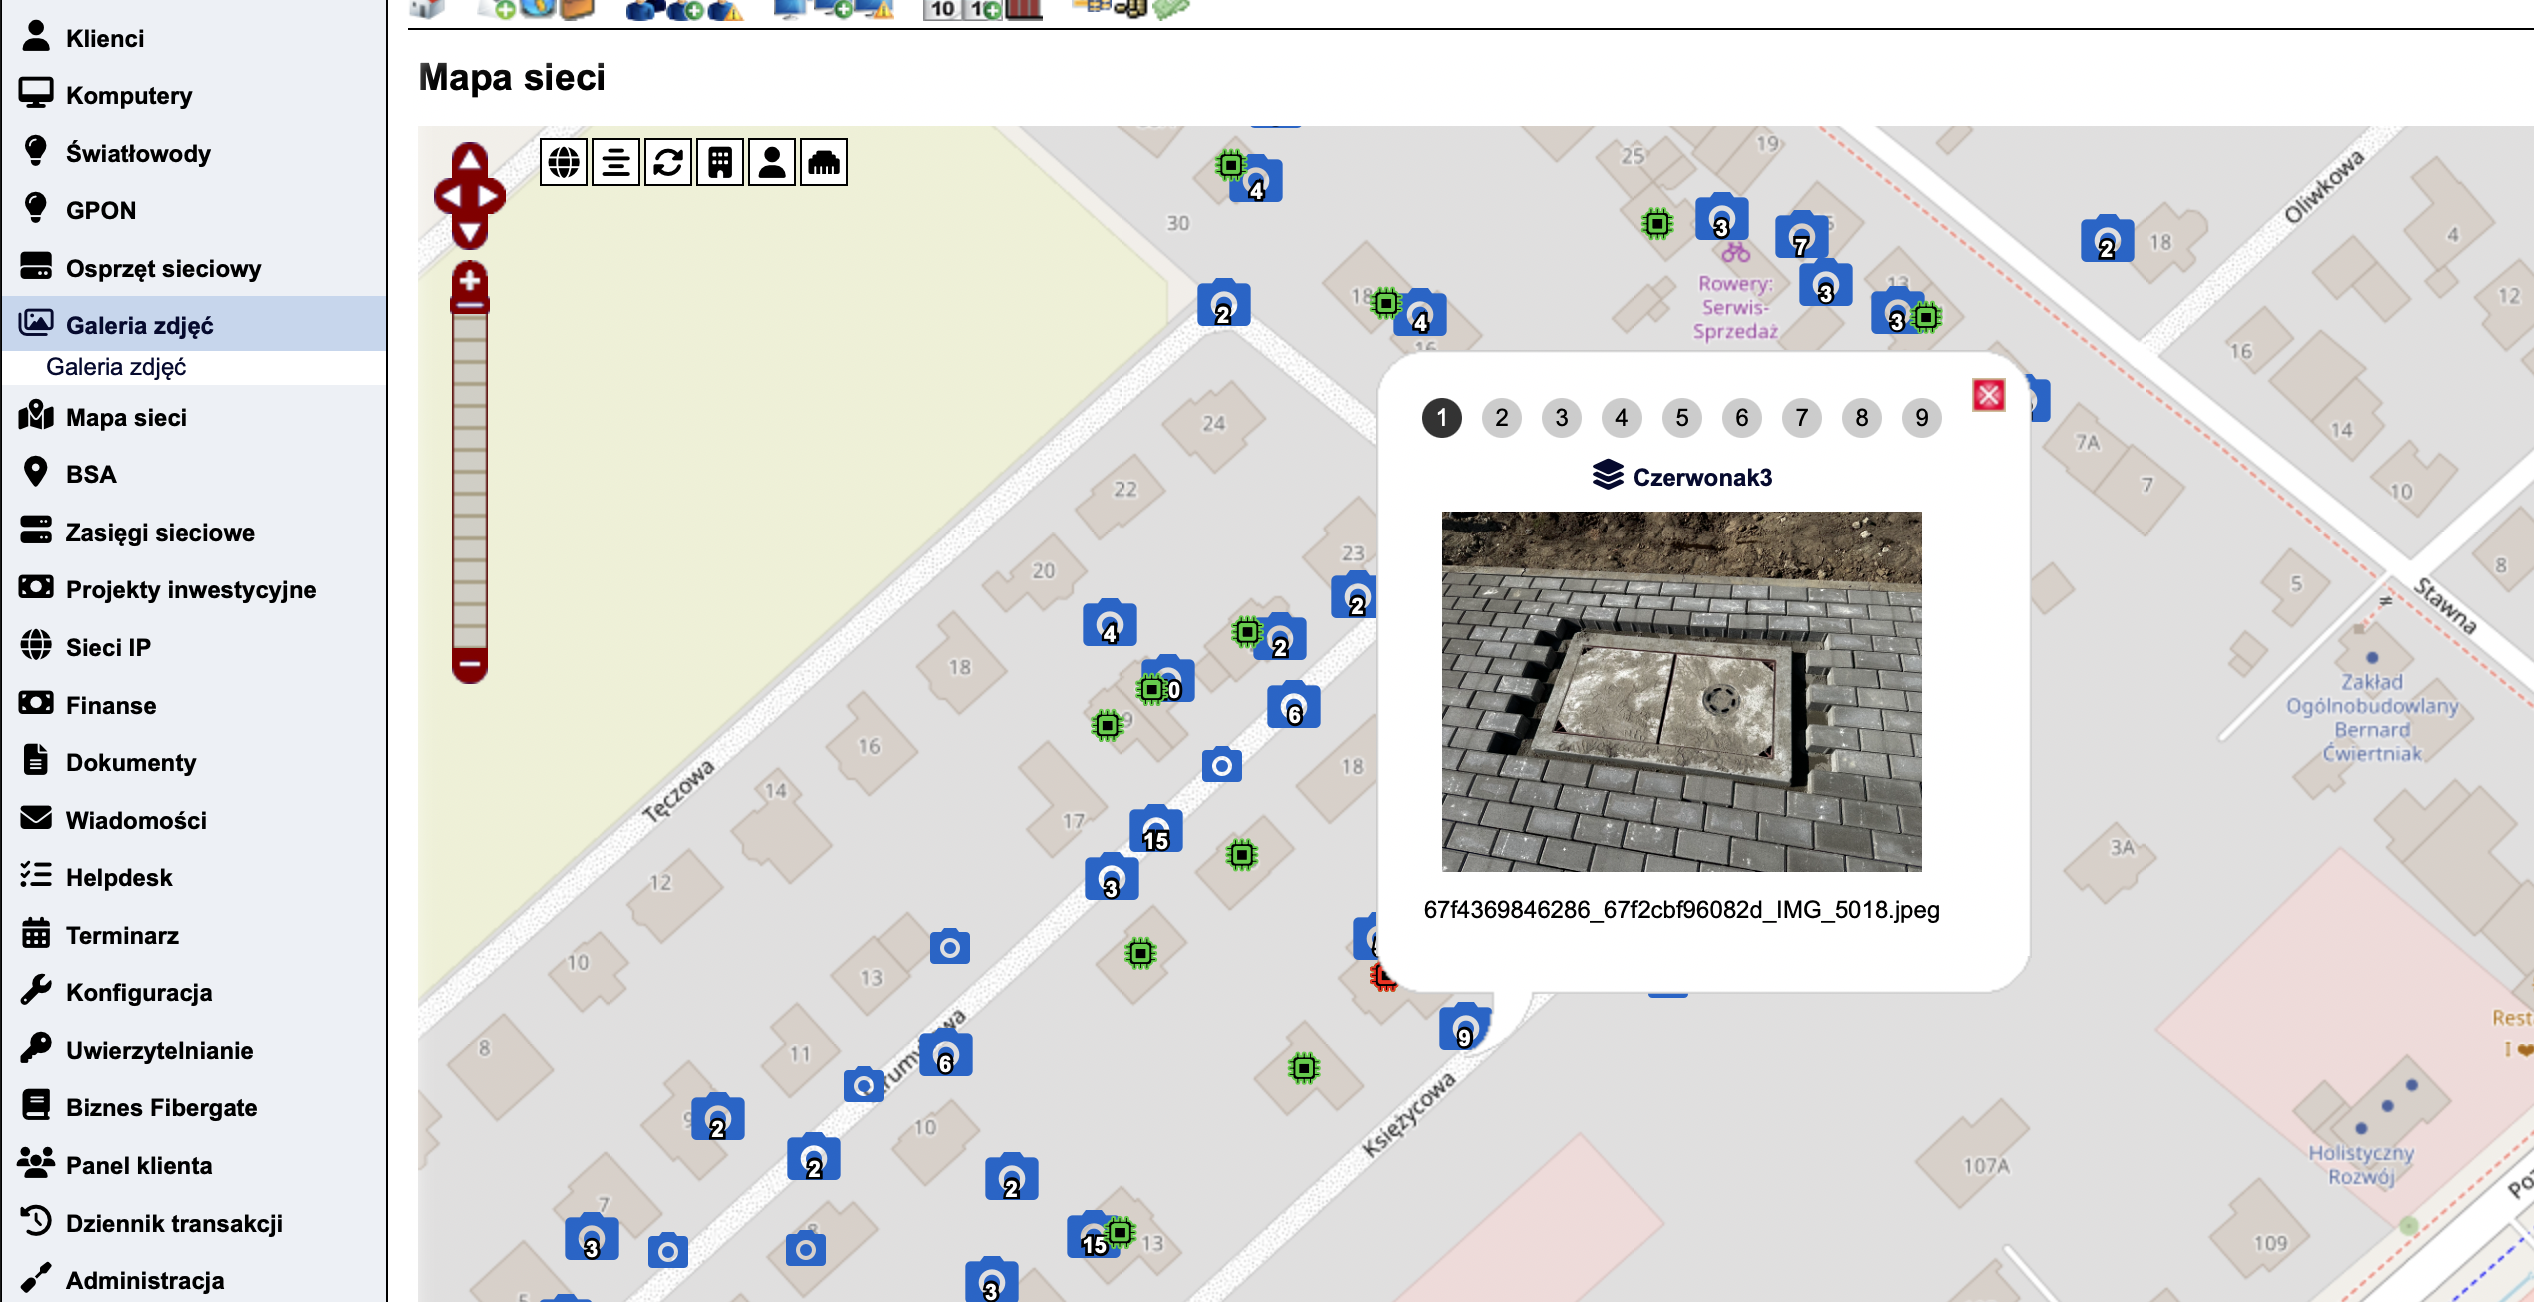Go to photo page 8 in popup

point(1862,418)
